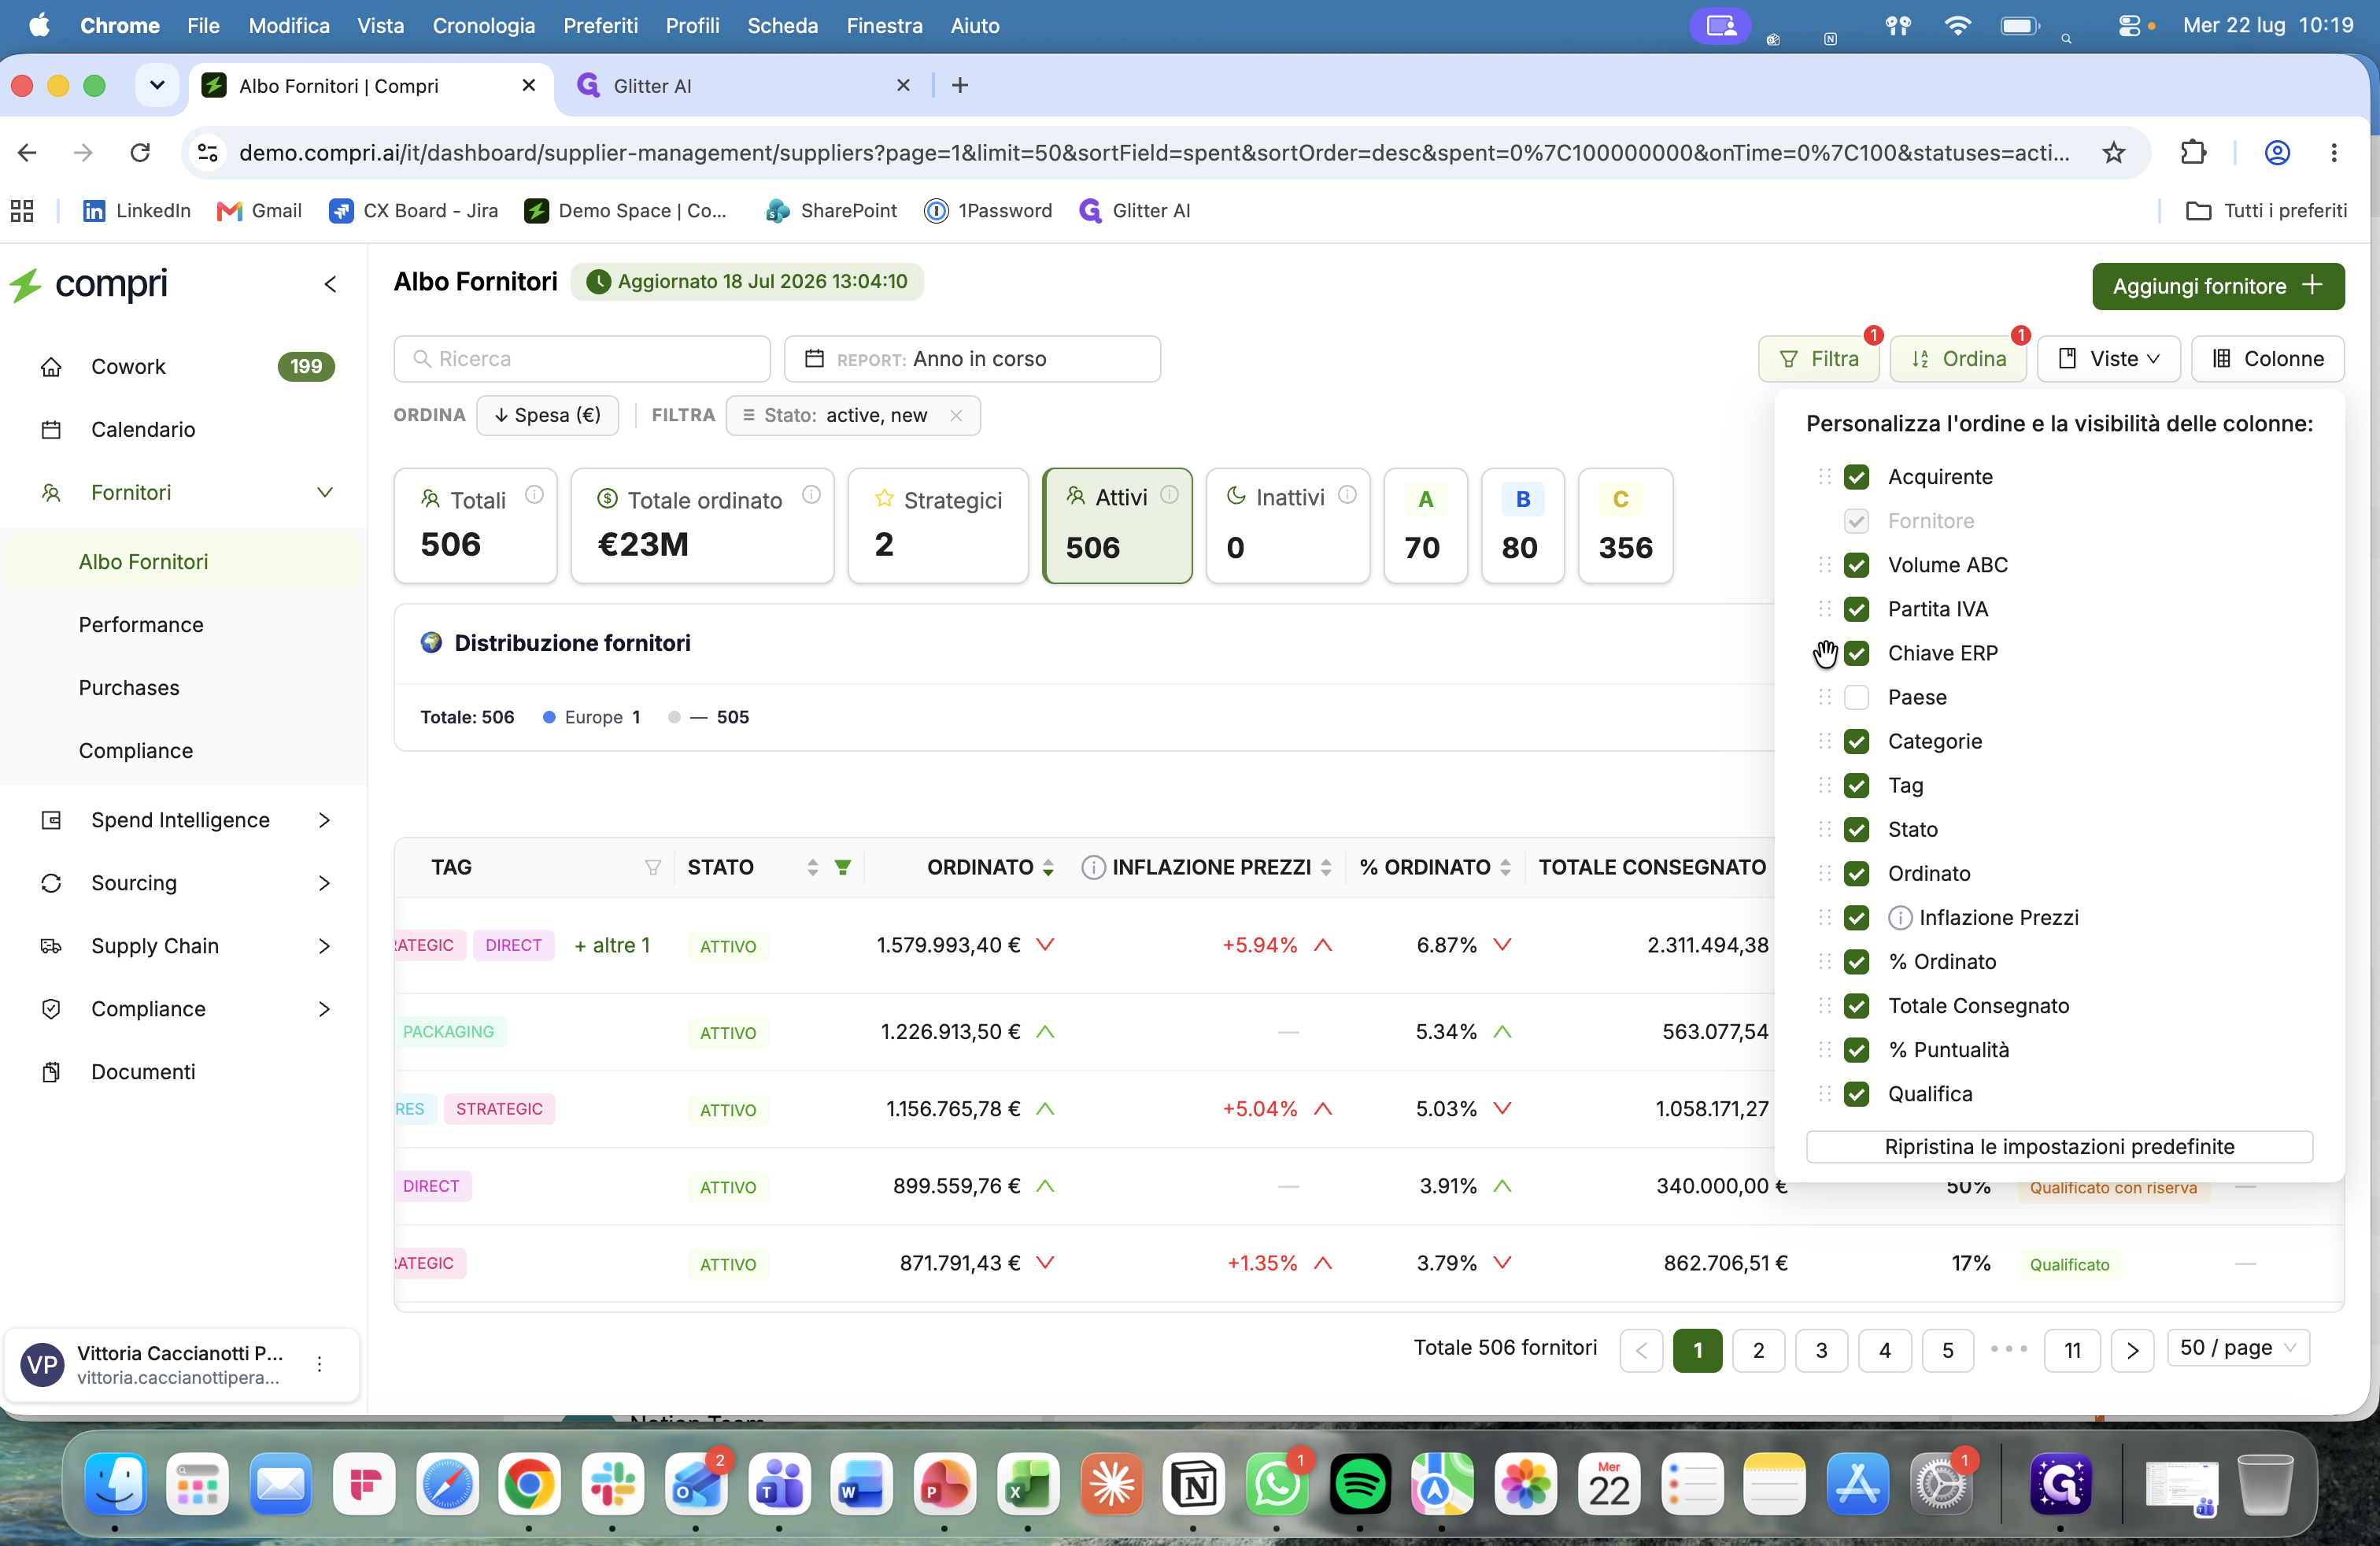Viewport: 2380px width, 1546px height.
Task: Open the Viste dropdown
Action: pos(2108,359)
